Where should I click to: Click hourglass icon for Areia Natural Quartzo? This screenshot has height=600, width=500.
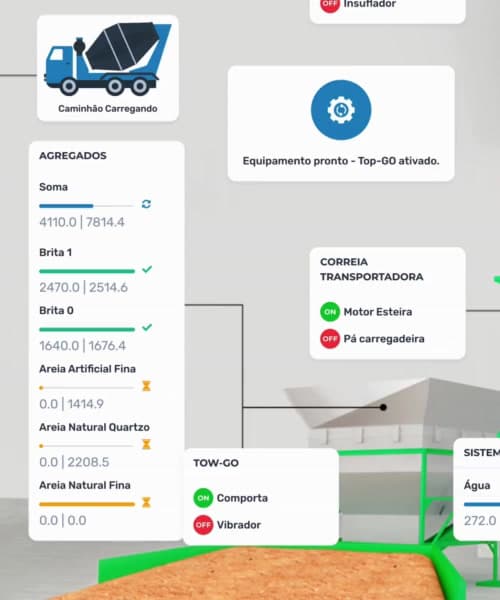[146, 444]
